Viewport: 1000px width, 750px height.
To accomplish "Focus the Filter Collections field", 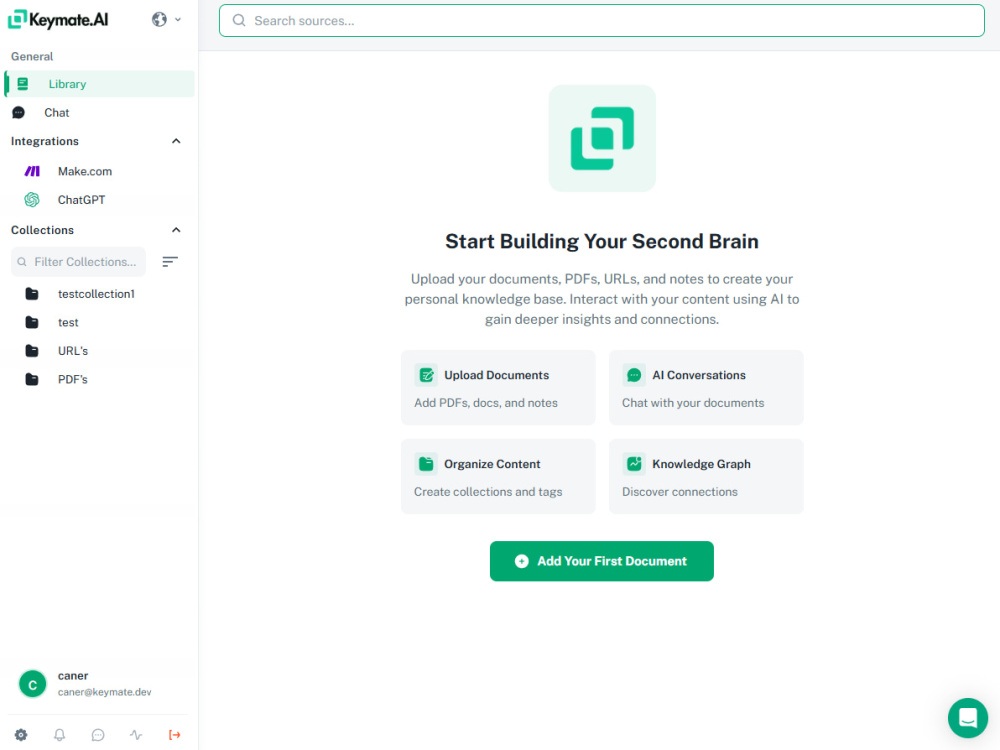I will click(x=78, y=262).
